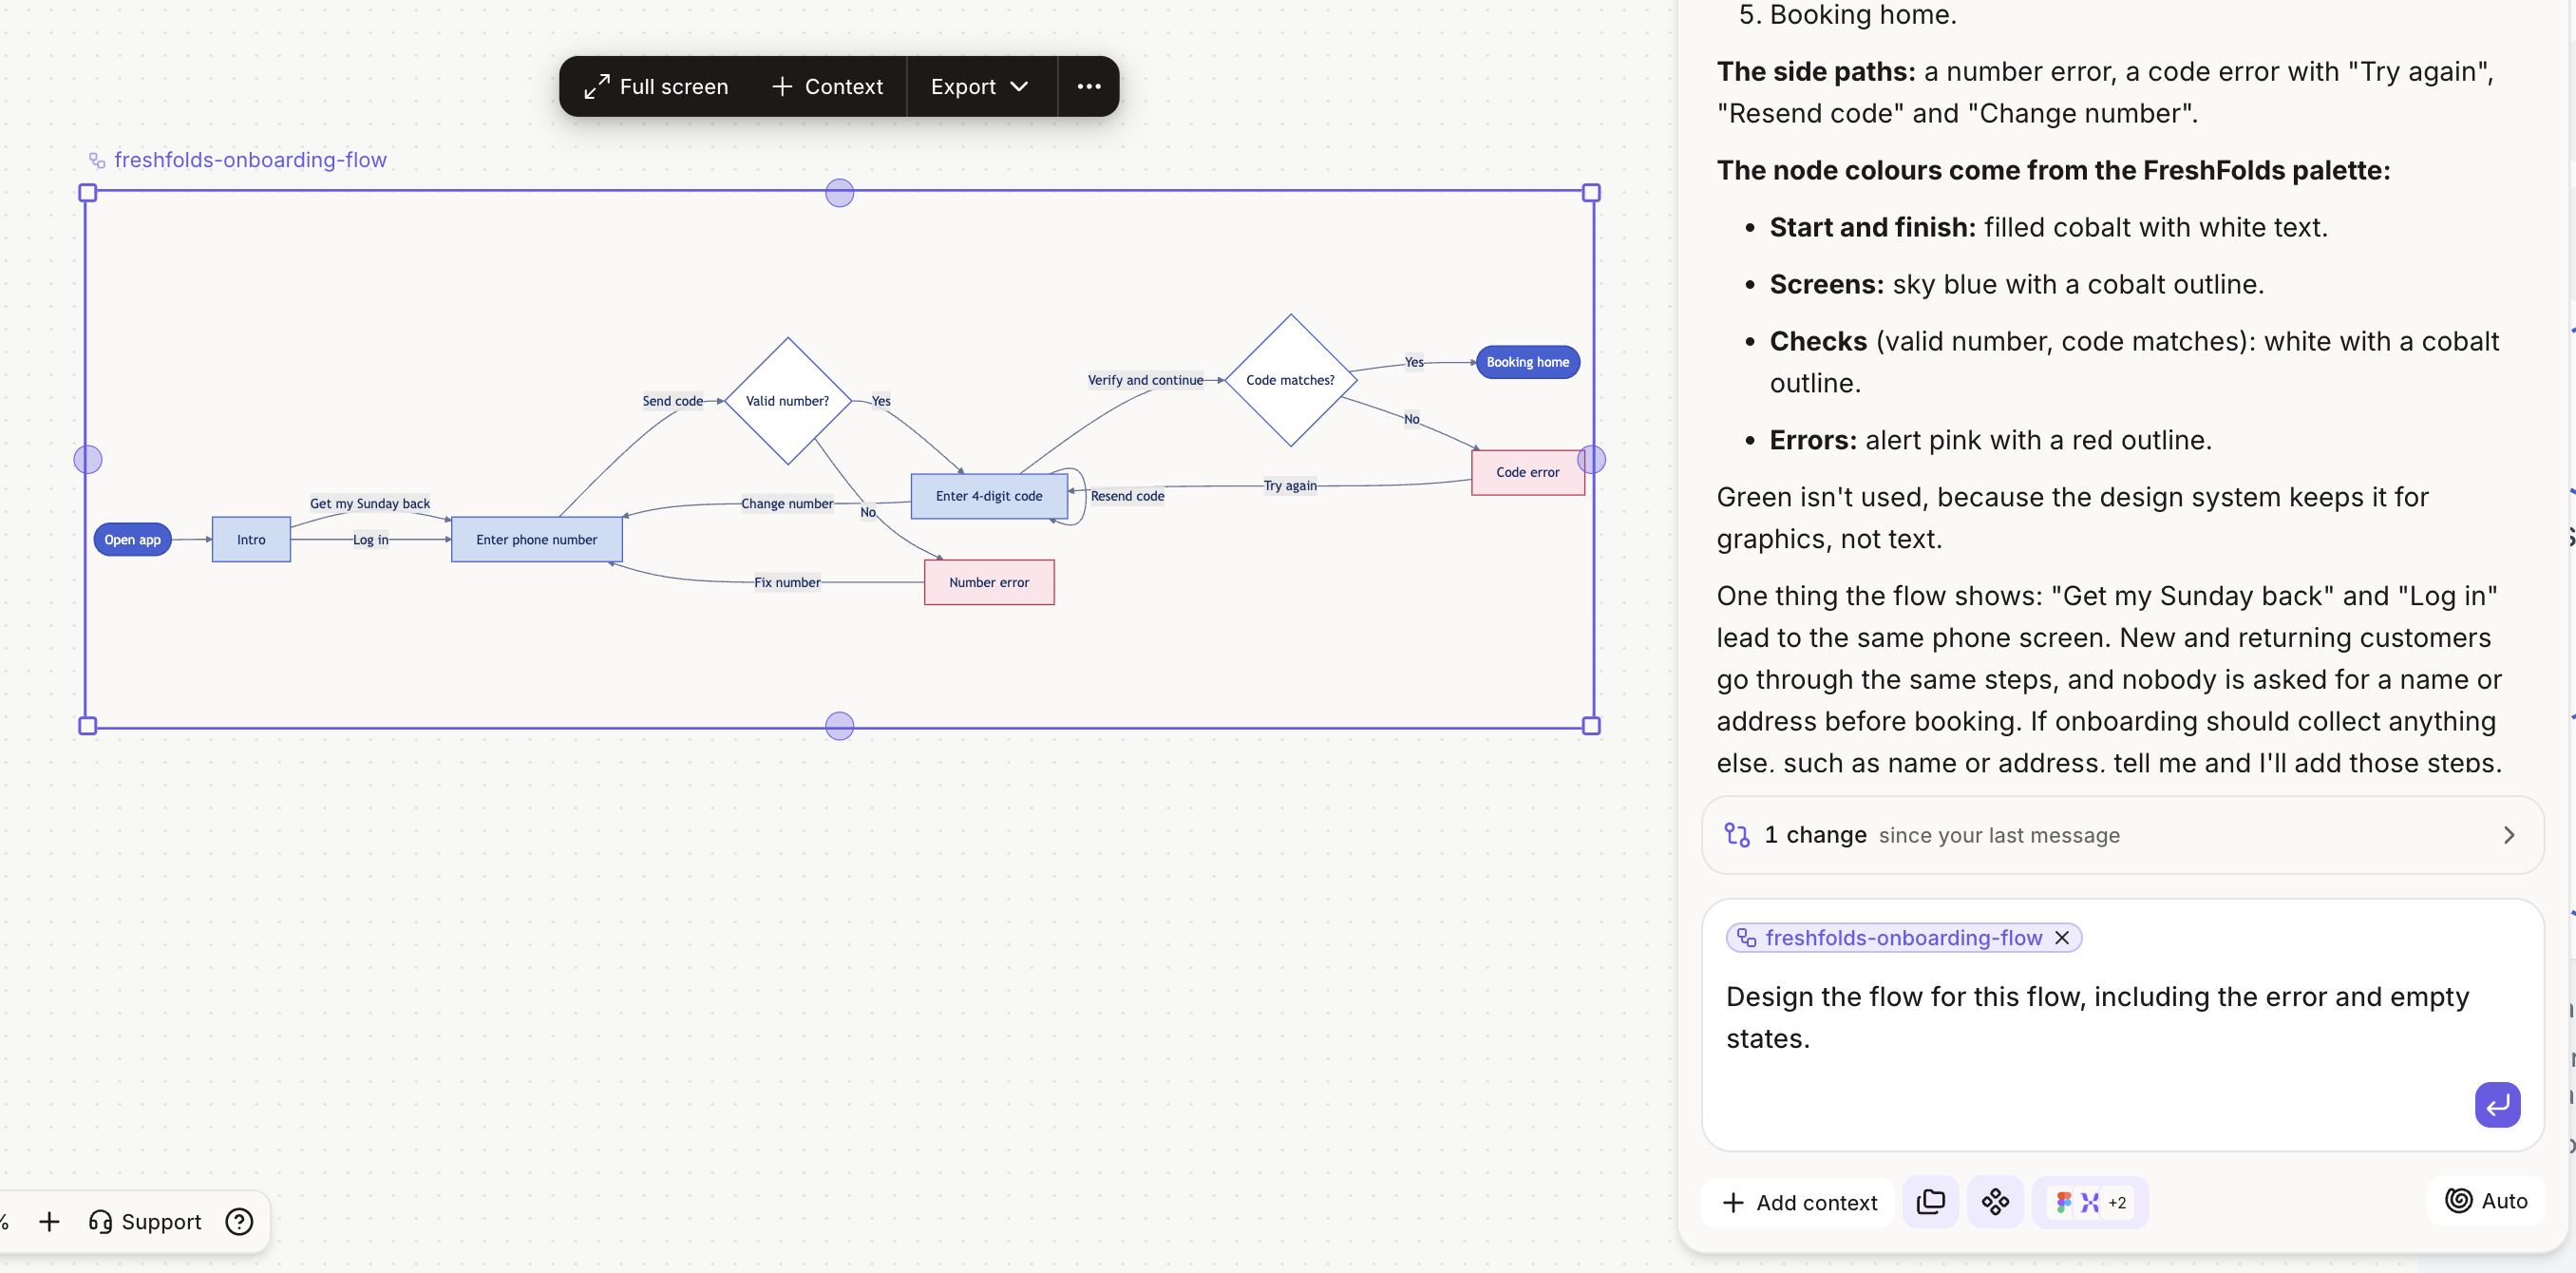The height and width of the screenshot is (1273, 2576).
Task: Open the Auto mode selector
Action: pyautogui.click(x=2486, y=1201)
